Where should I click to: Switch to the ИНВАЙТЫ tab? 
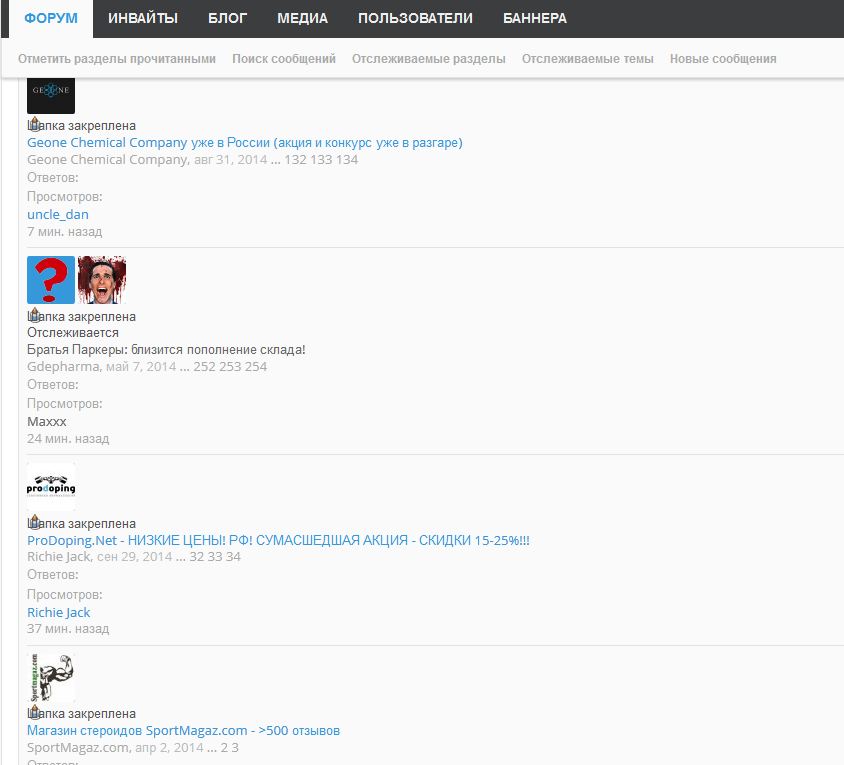[143, 18]
